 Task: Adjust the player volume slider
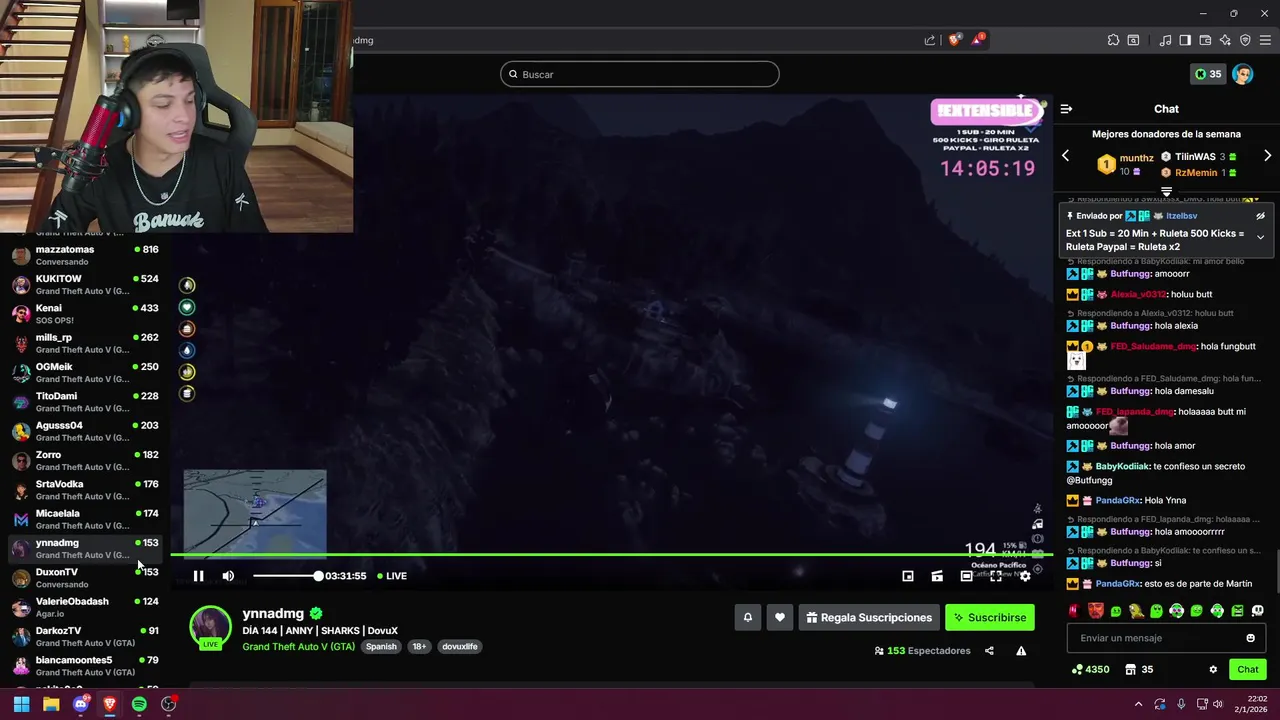286,576
